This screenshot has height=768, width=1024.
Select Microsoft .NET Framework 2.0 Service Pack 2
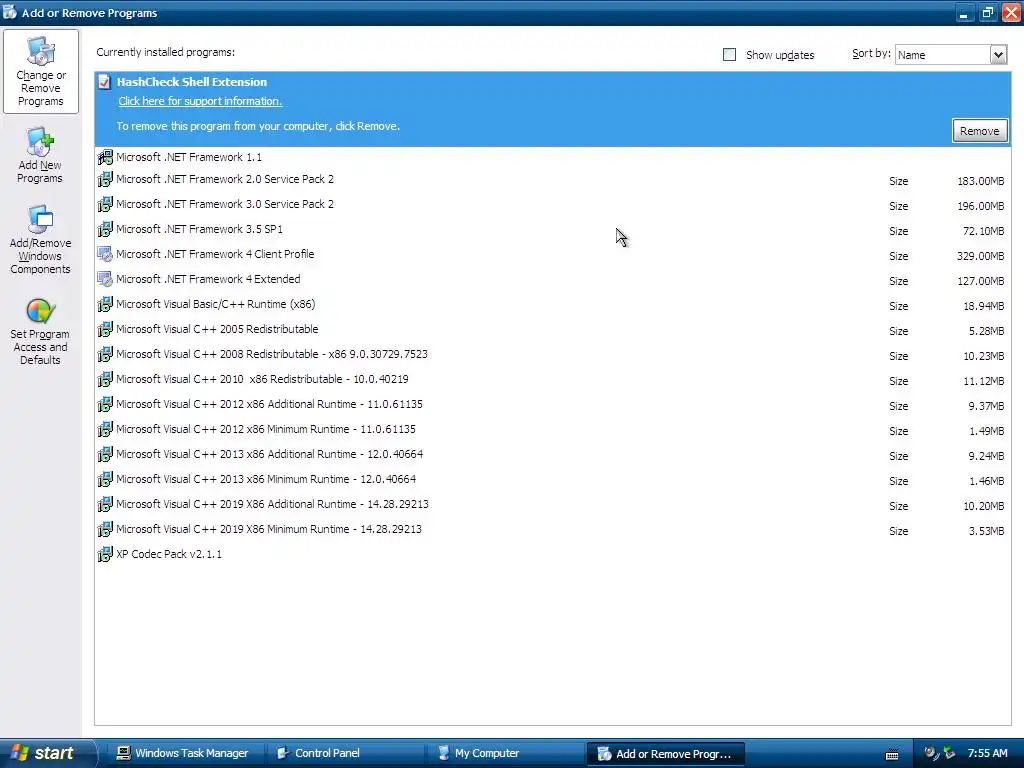pyautogui.click(x=552, y=180)
